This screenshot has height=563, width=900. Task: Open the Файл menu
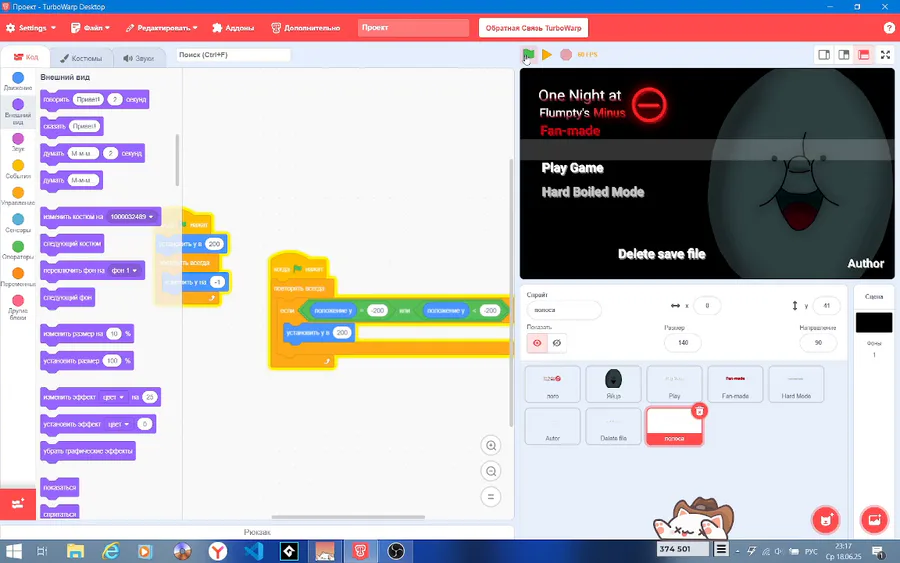coord(91,28)
